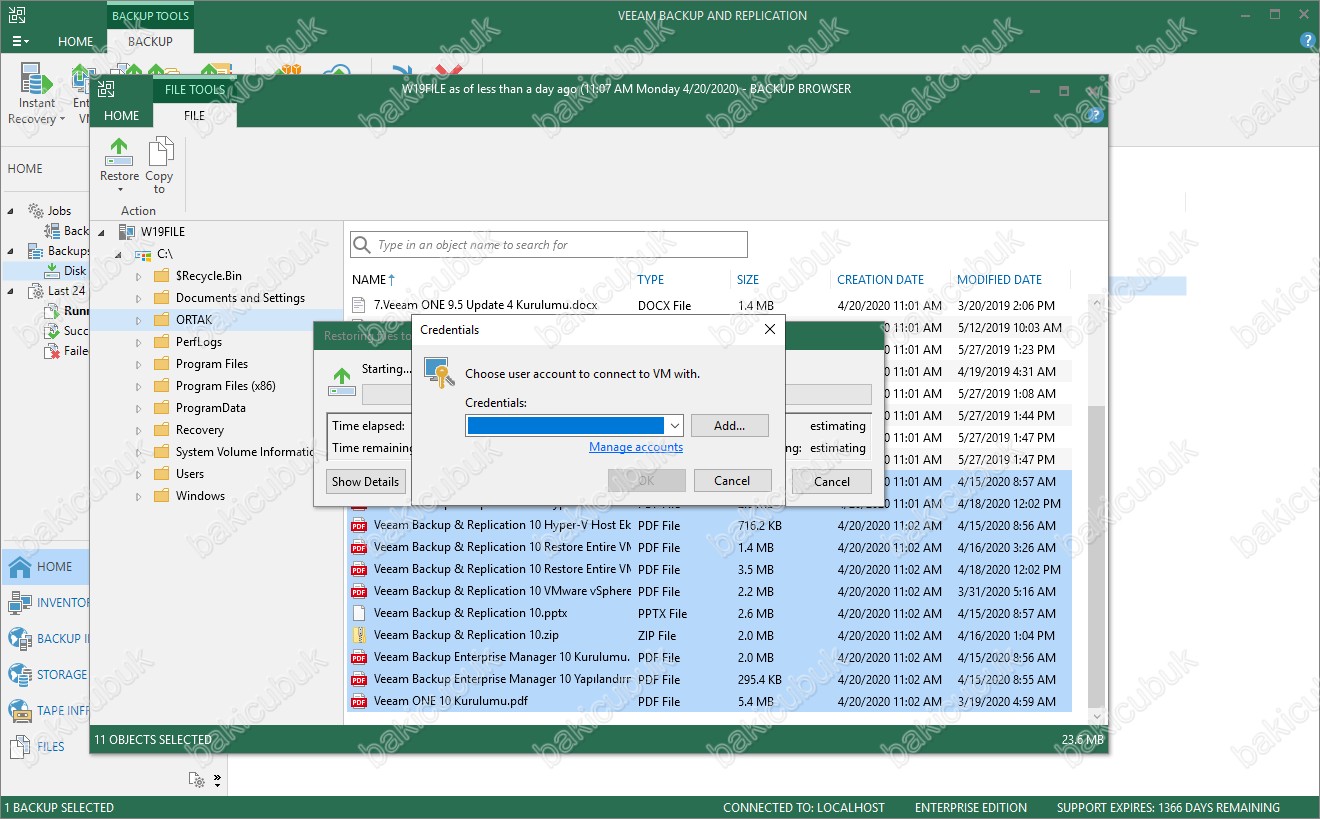This screenshot has width=1320, height=819.
Task: Click Tape Infrastructure view icon
Action: [x=20, y=711]
